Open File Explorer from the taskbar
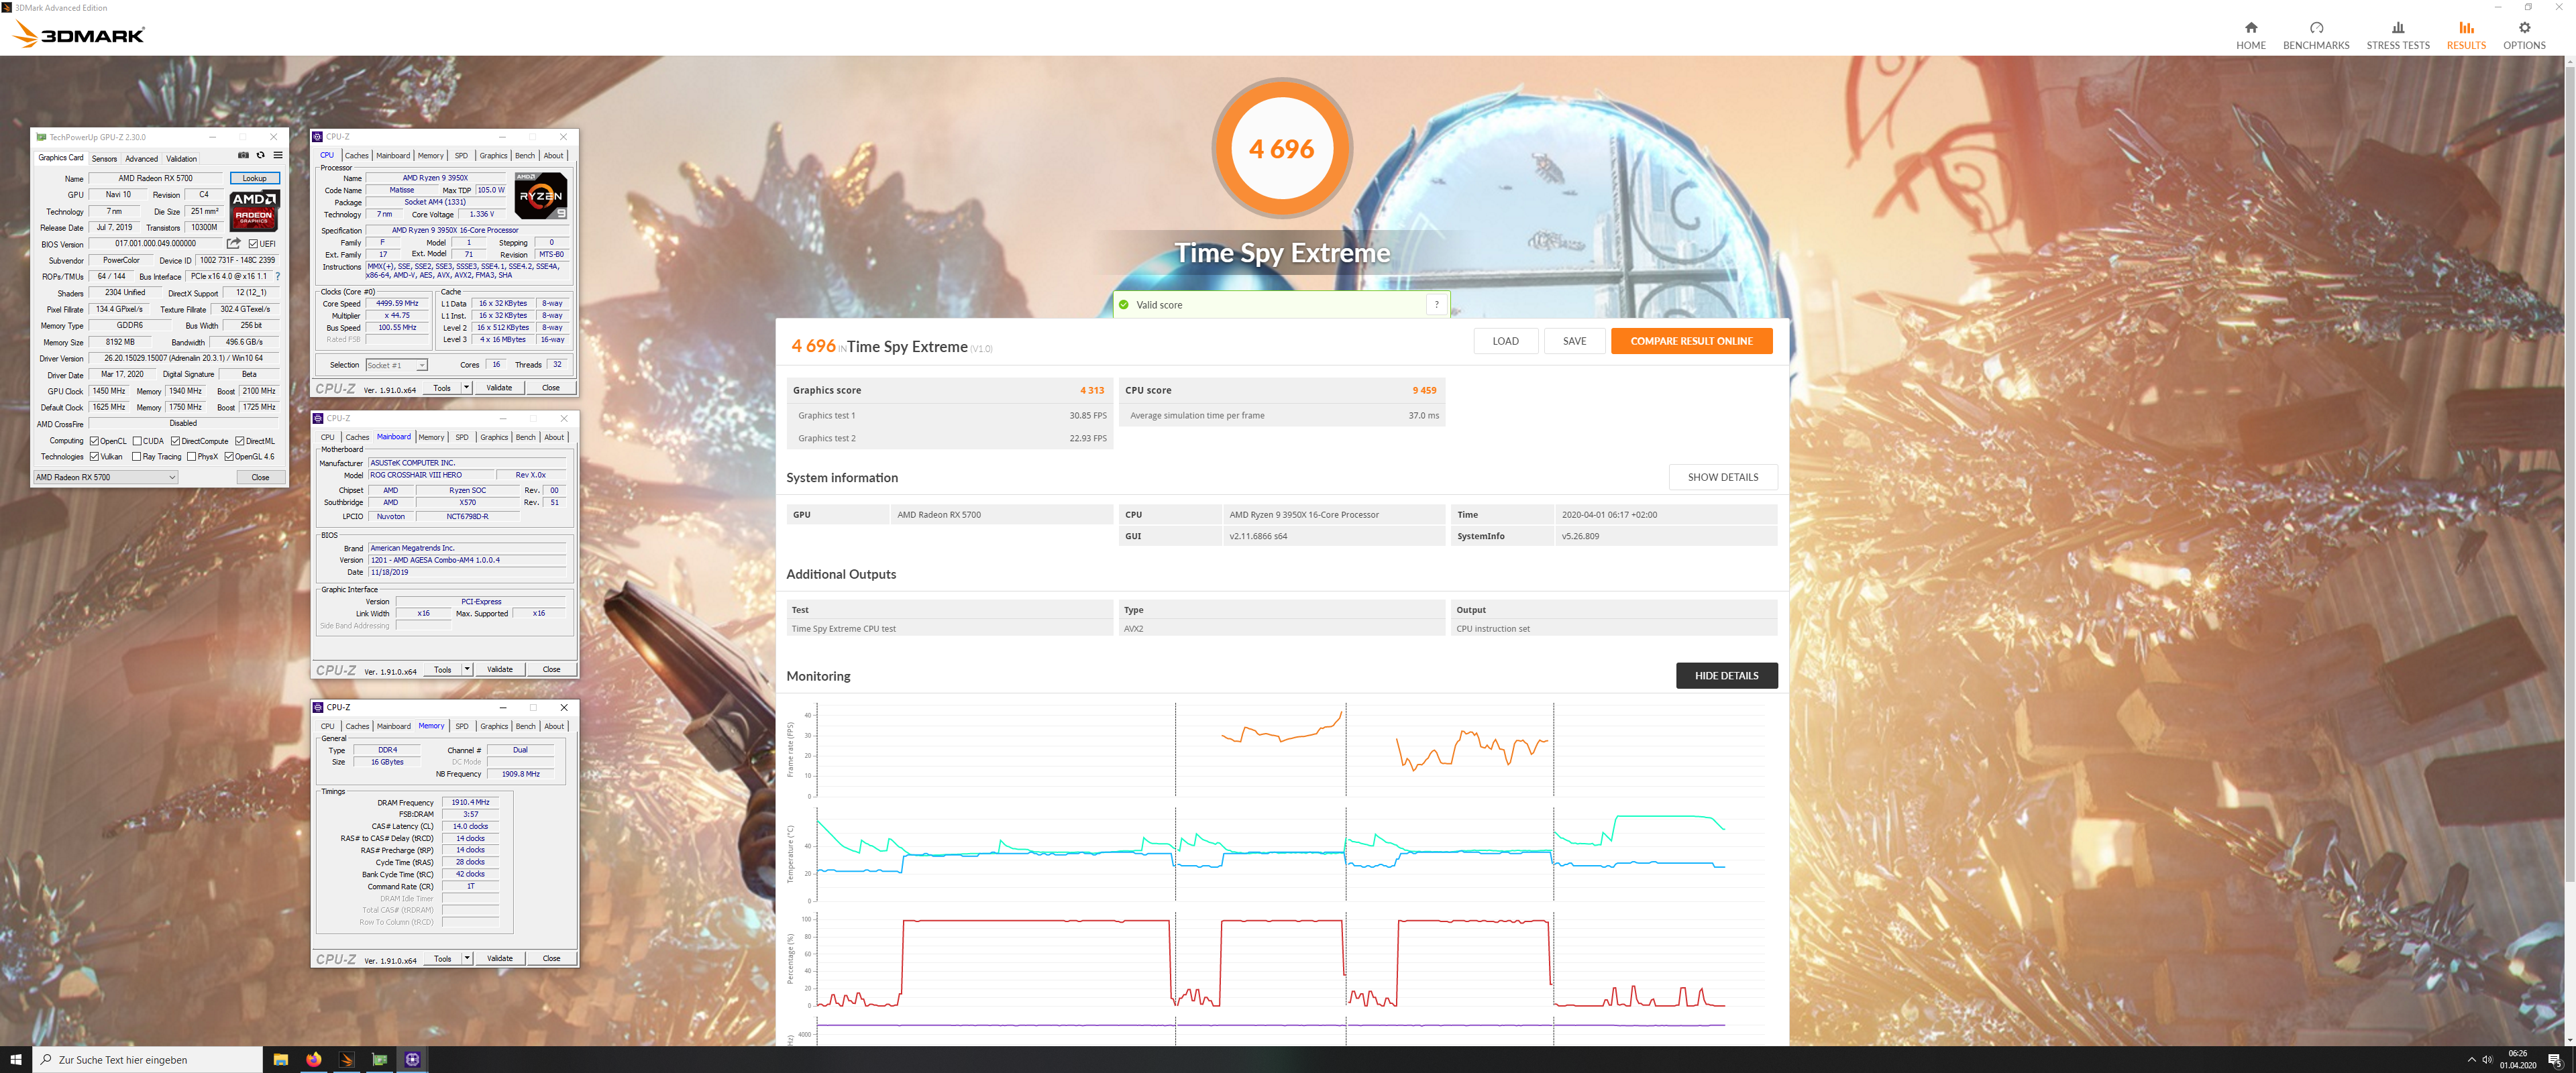This screenshot has height=1073, width=2576. 281,1059
